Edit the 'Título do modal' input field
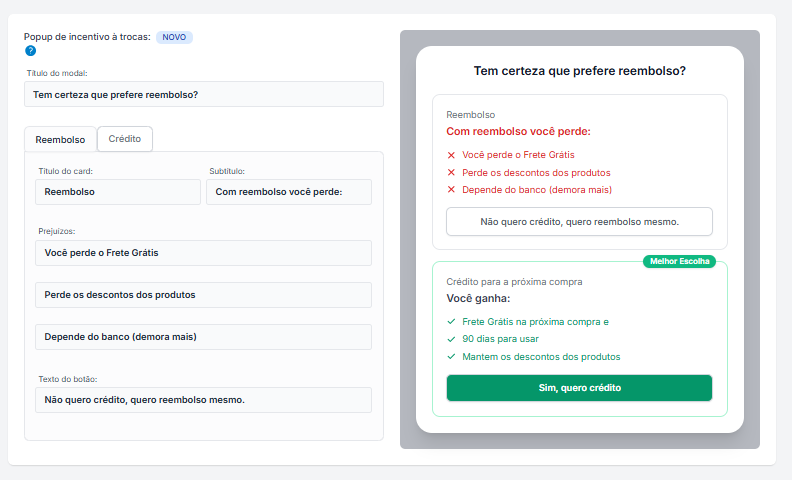 pyautogui.click(x=204, y=94)
